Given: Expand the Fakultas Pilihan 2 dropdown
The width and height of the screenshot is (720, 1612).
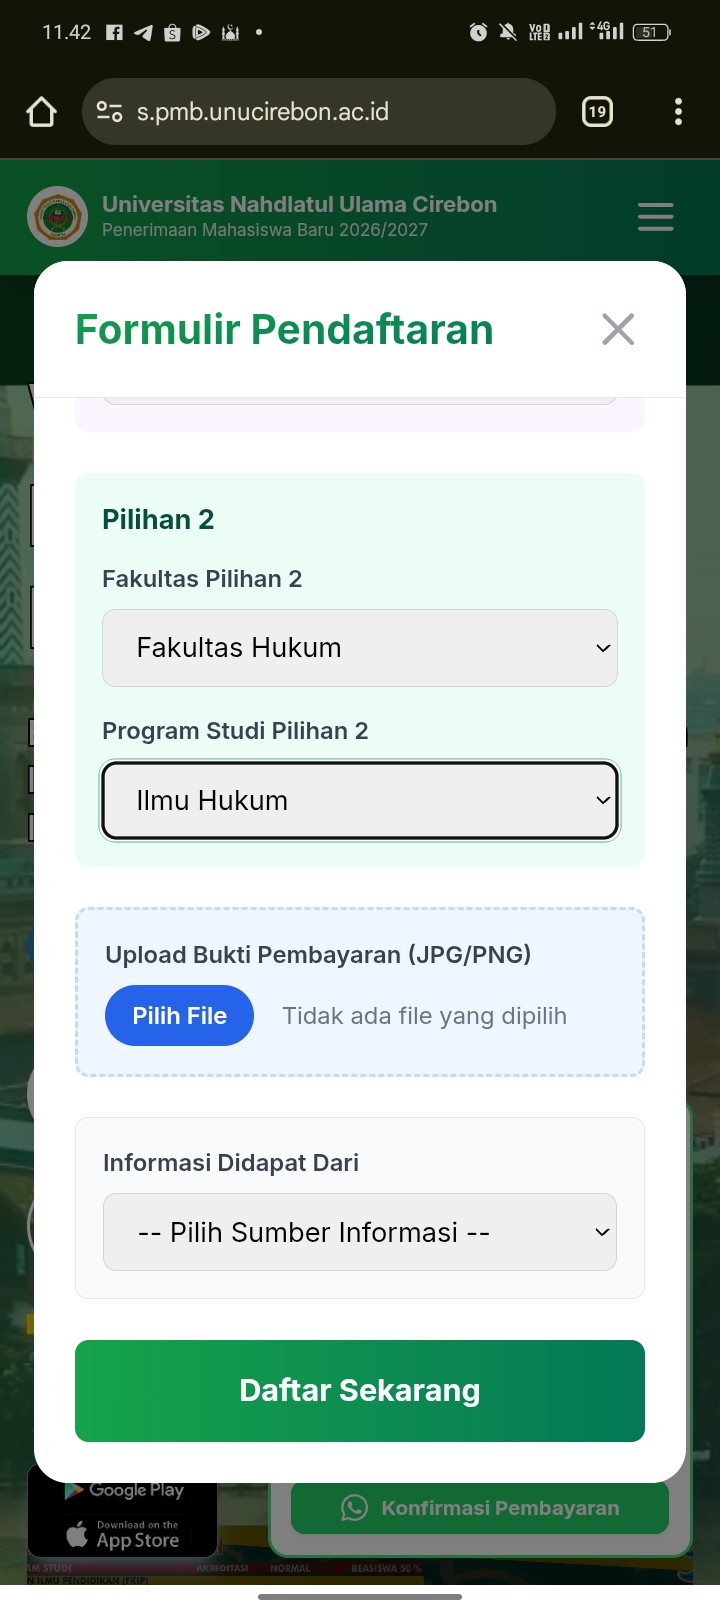Looking at the screenshot, I should point(360,648).
